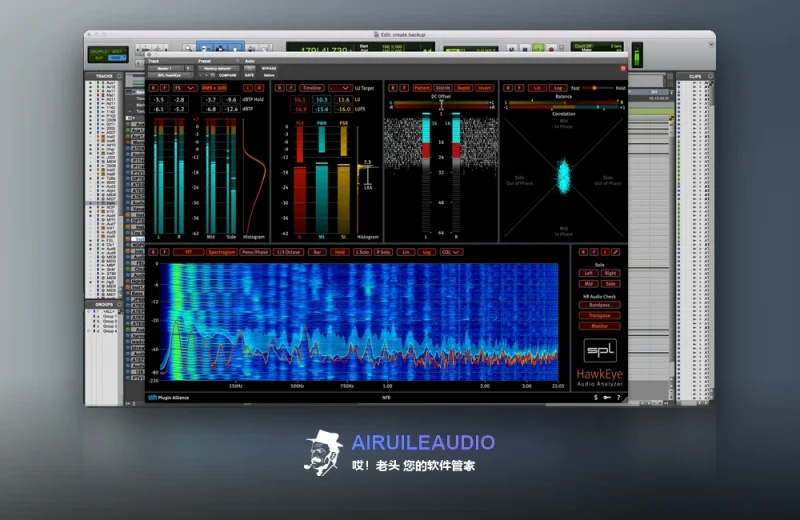Open the key license icon in plugin footer

tap(607, 397)
